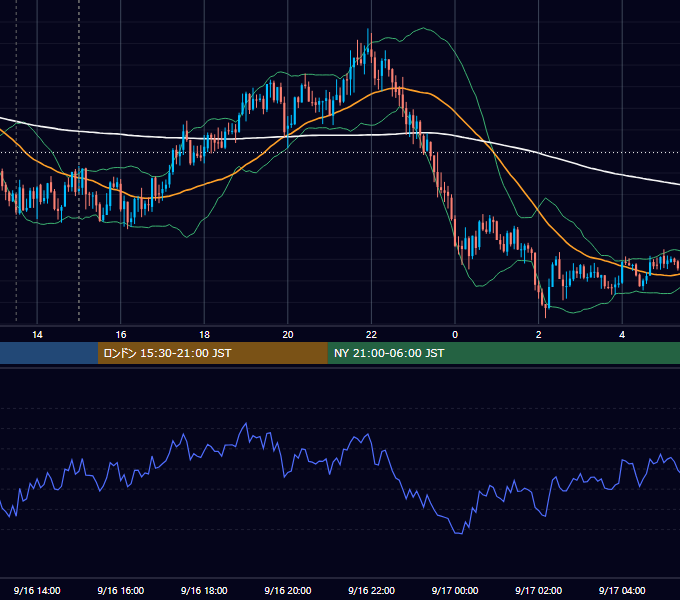Click the 9/16 14:00 date label
This screenshot has width=680, height=600.
click(x=37, y=590)
